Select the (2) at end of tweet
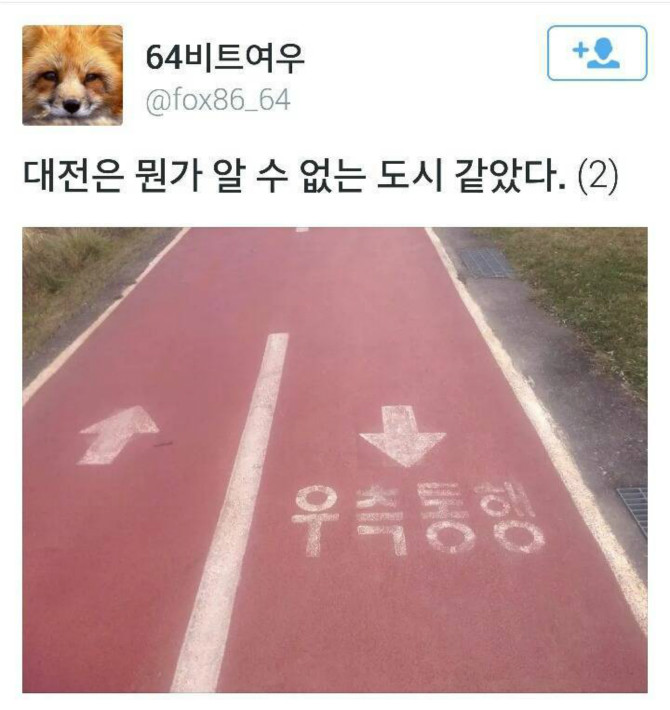This screenshot has height=710, width=670. click(598, 176)
